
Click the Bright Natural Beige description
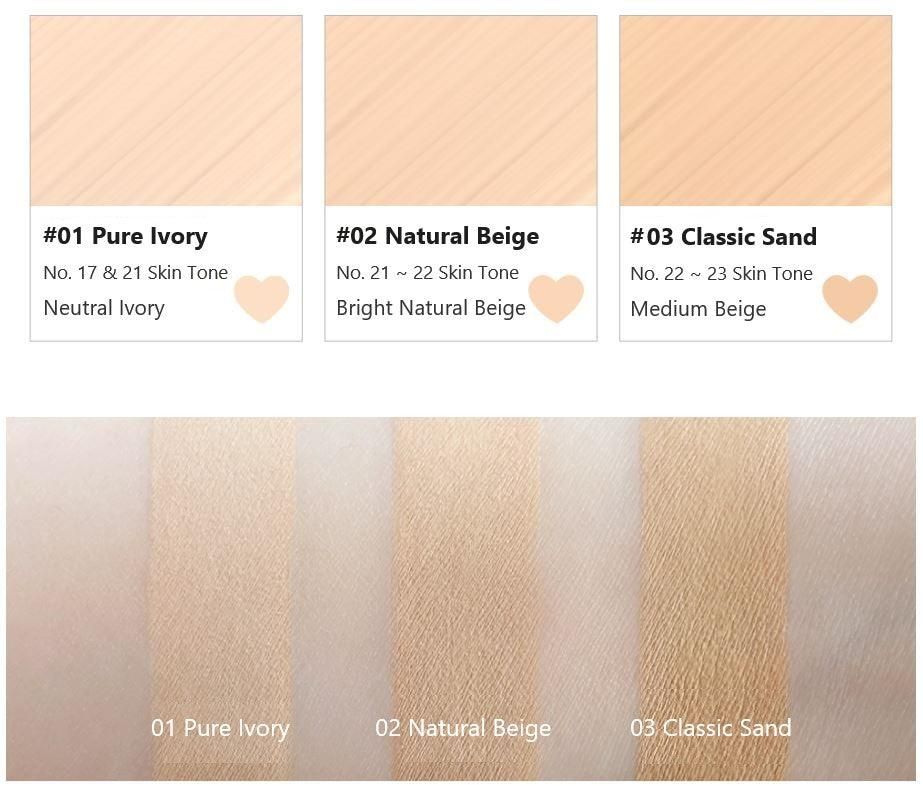[x=431, y=308]
